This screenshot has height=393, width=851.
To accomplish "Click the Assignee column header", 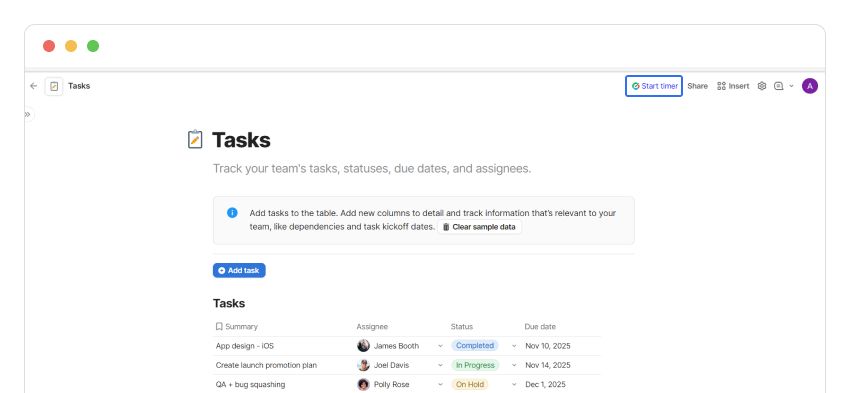I will tap(372, 326).
